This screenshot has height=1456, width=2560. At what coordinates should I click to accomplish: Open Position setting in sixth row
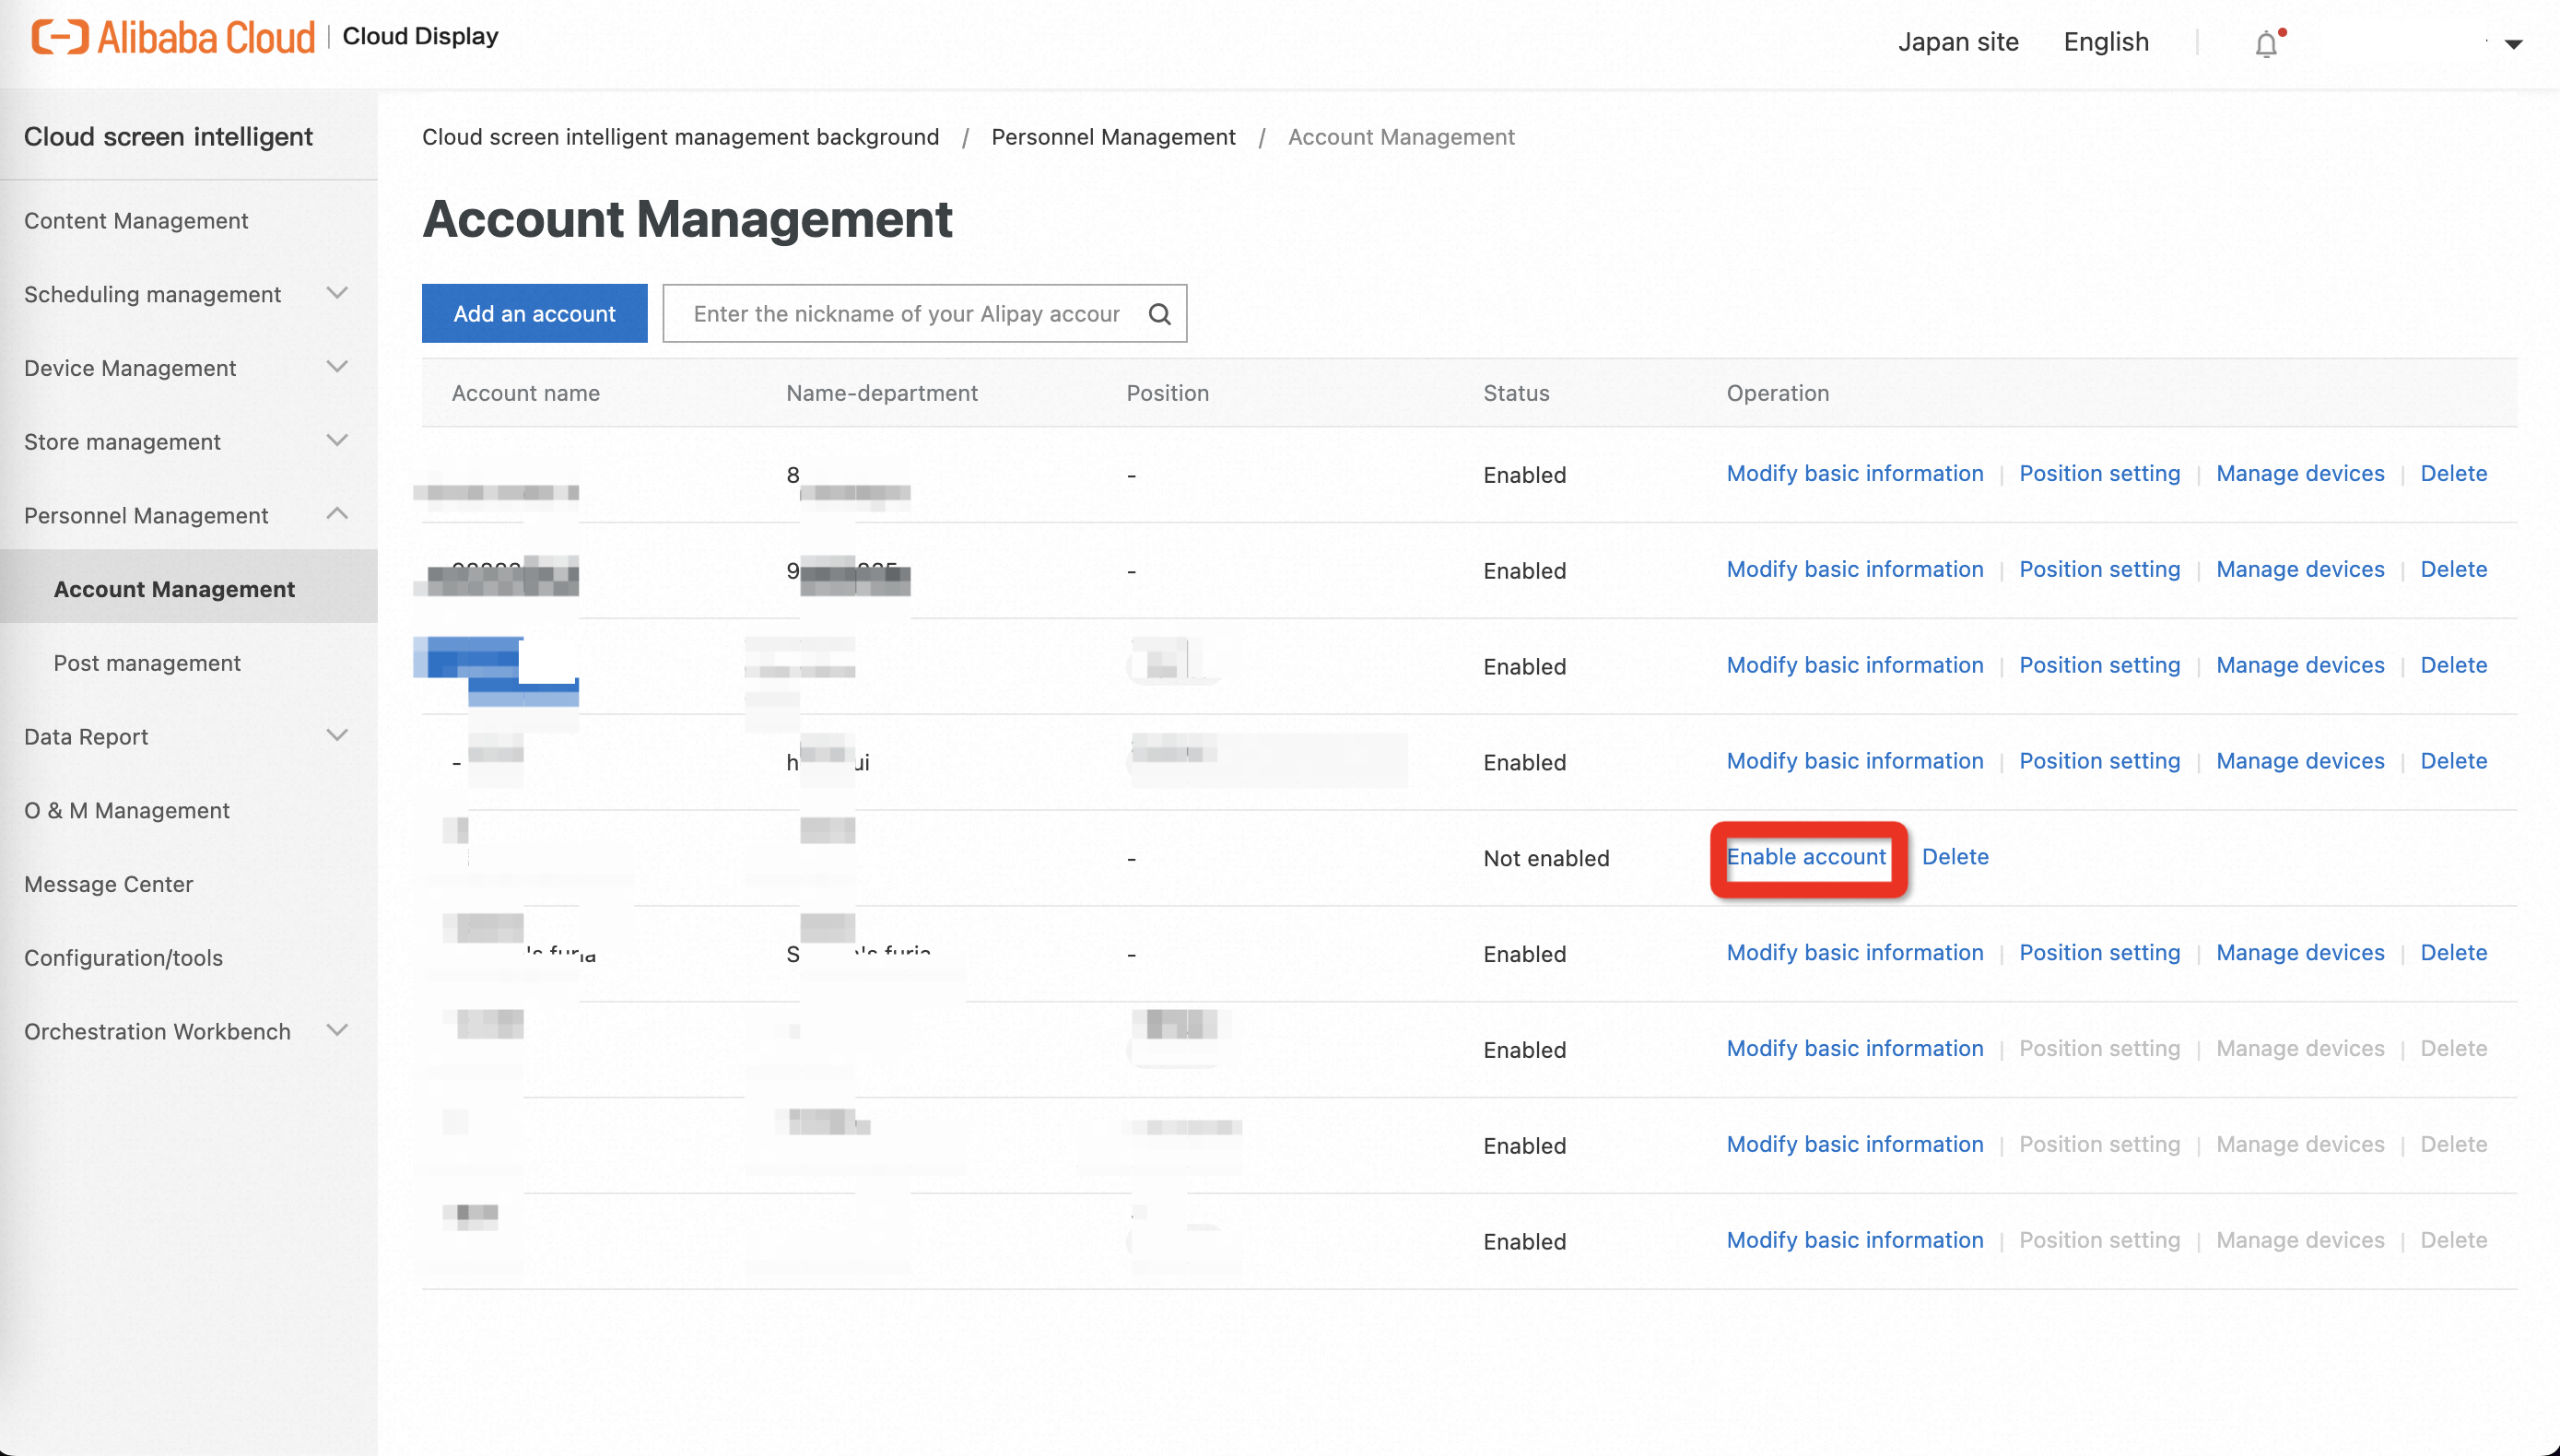[2099, 953]
